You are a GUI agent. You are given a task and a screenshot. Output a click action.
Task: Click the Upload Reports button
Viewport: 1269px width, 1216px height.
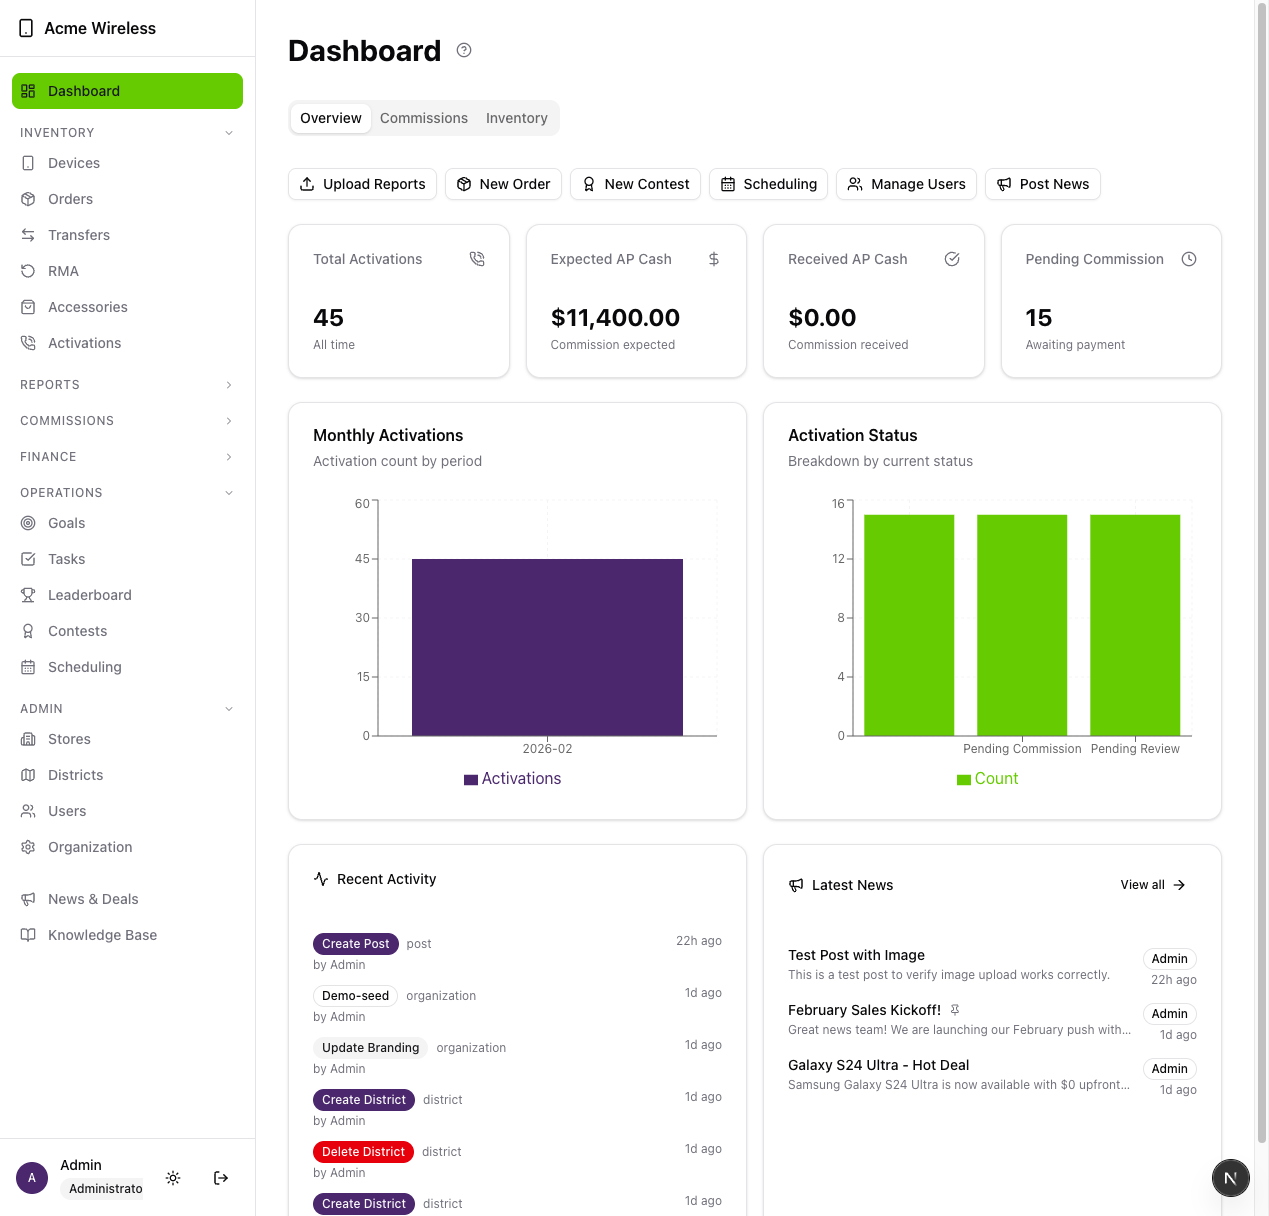tap(362, 184)
